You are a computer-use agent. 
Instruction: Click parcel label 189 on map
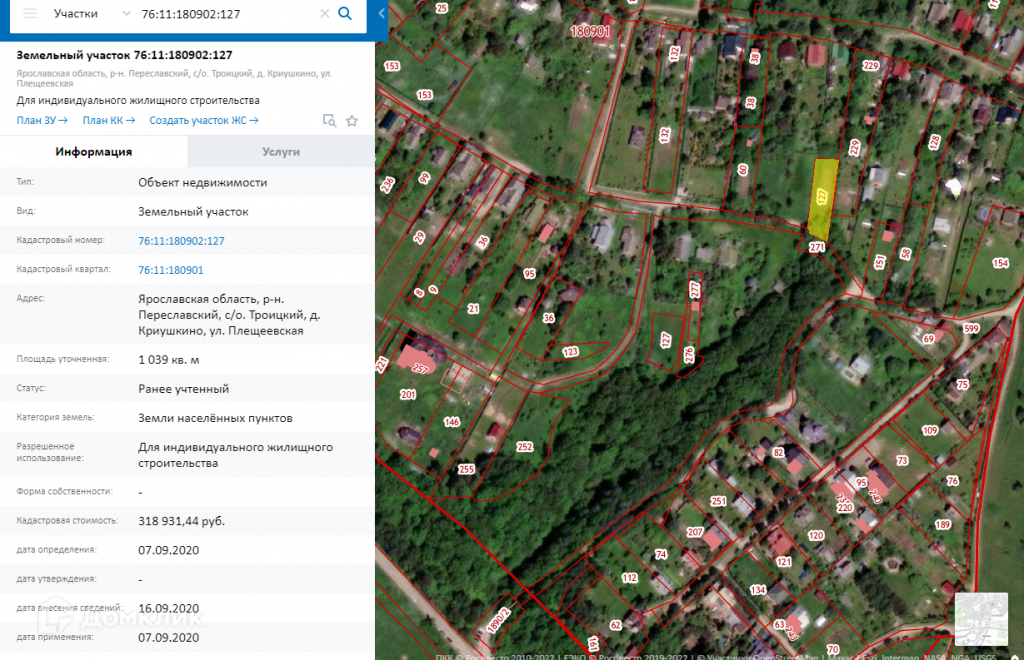942,524
